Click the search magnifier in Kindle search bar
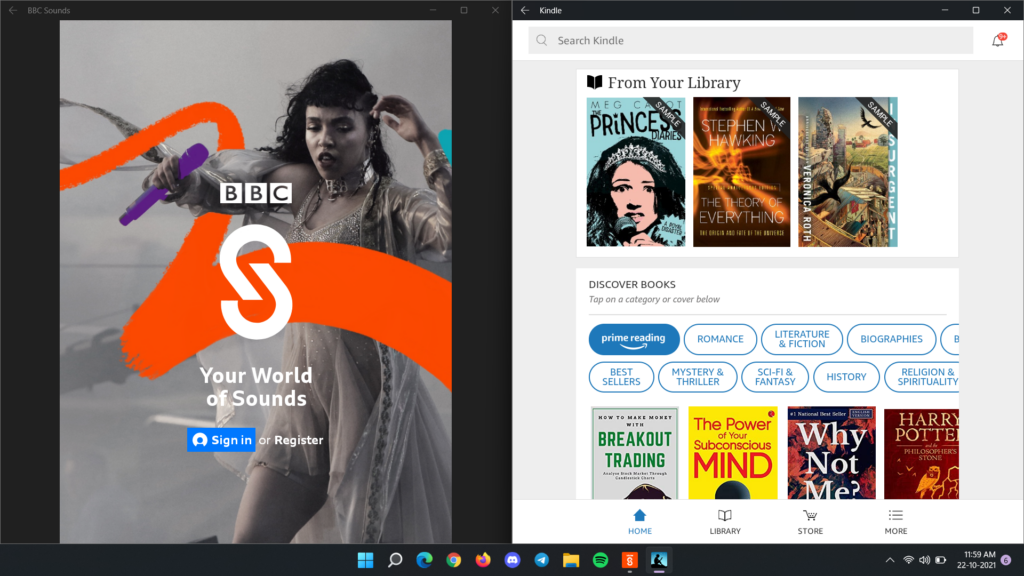Image resolution: width=1024 pixels, height=576 pixels. [x=541, y=40]
